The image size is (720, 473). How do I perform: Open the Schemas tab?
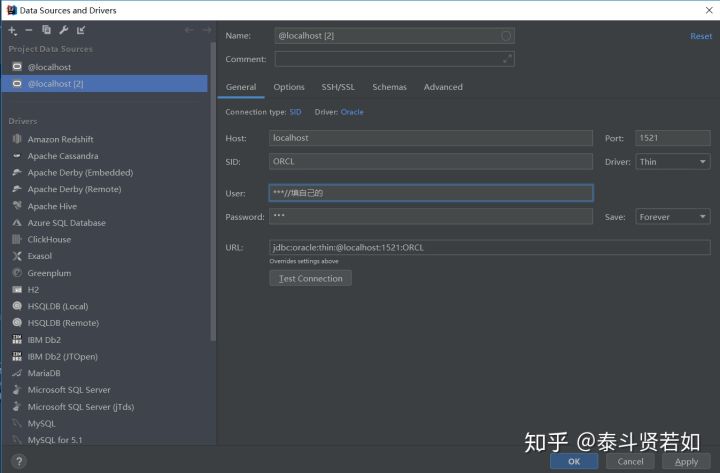pyautogui.click(x=389, y=87)
